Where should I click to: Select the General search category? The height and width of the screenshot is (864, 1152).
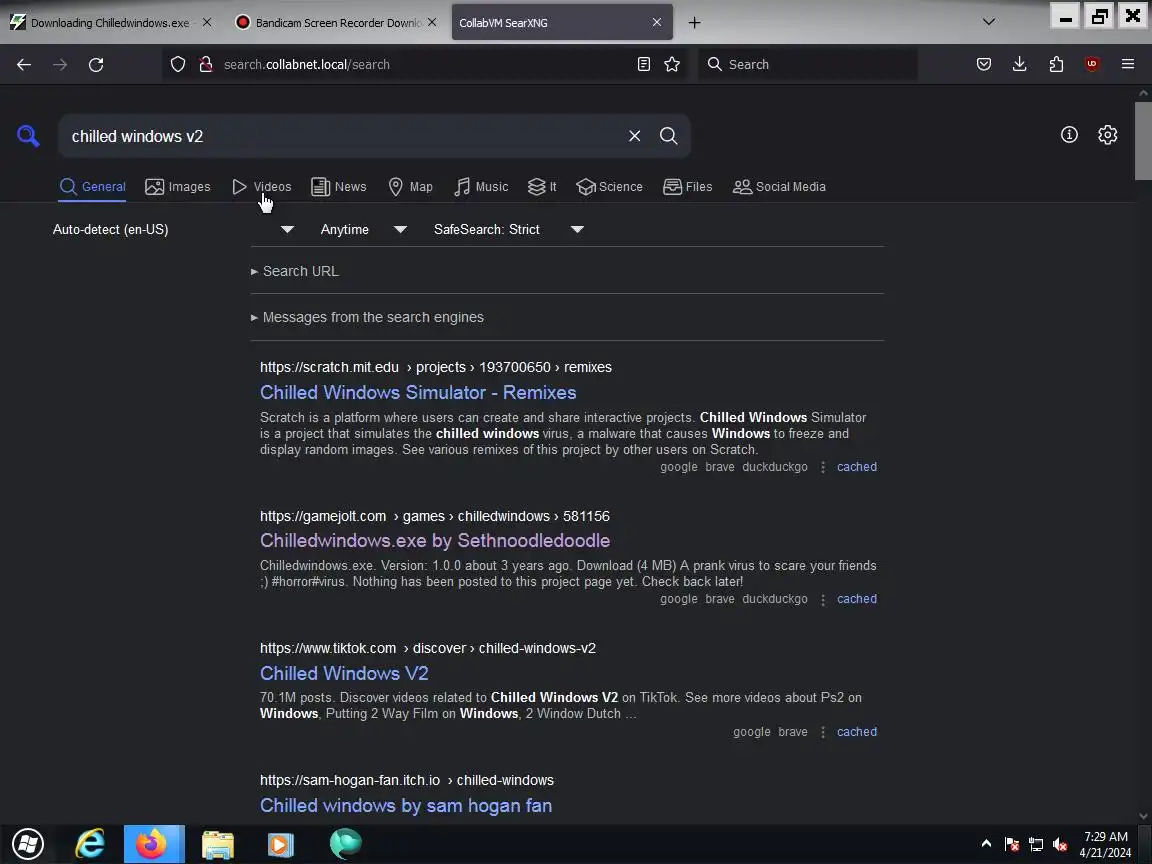pos(93,187)
